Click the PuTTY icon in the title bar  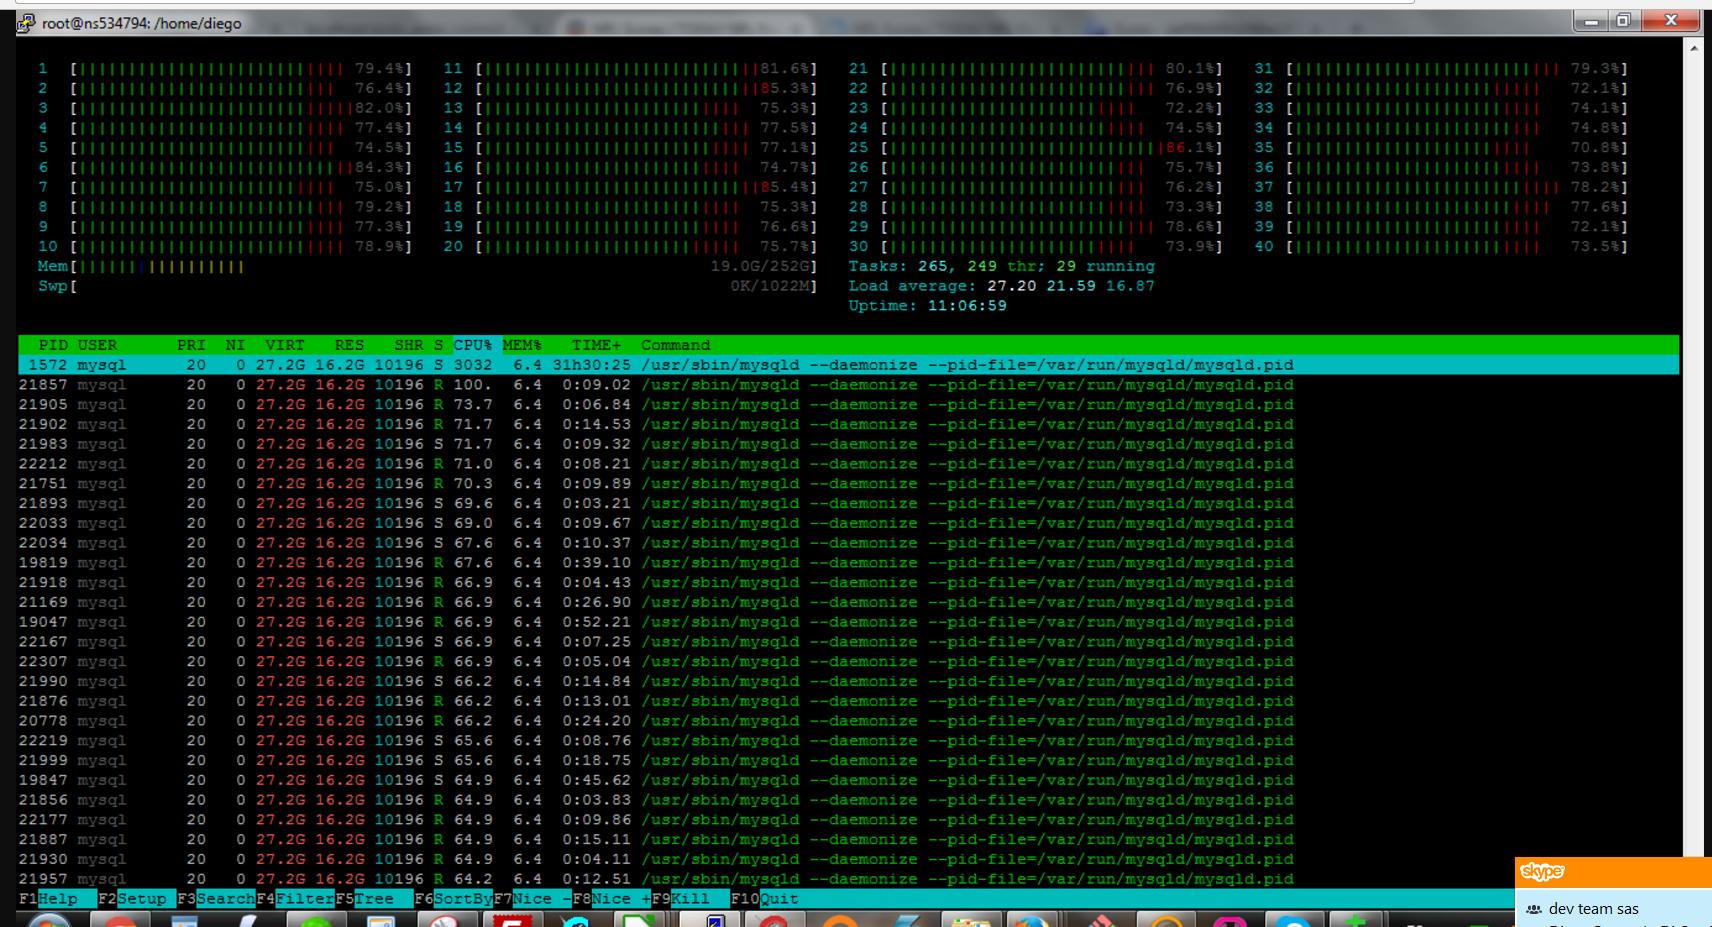(26, 23)
